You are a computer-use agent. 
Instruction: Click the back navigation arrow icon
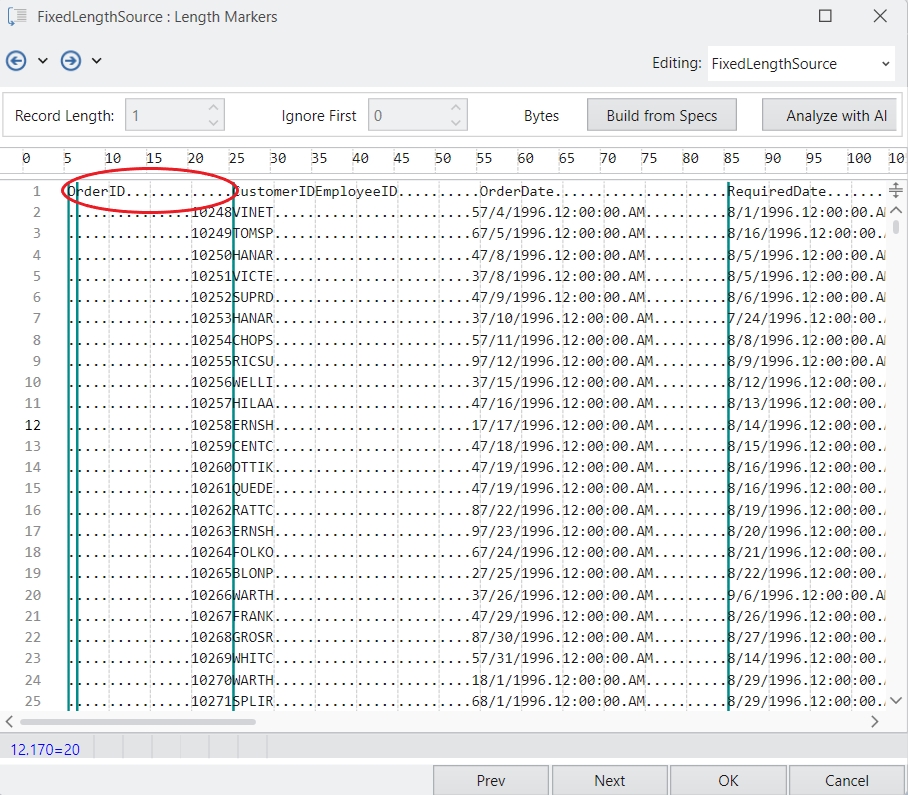click(16, 61)
